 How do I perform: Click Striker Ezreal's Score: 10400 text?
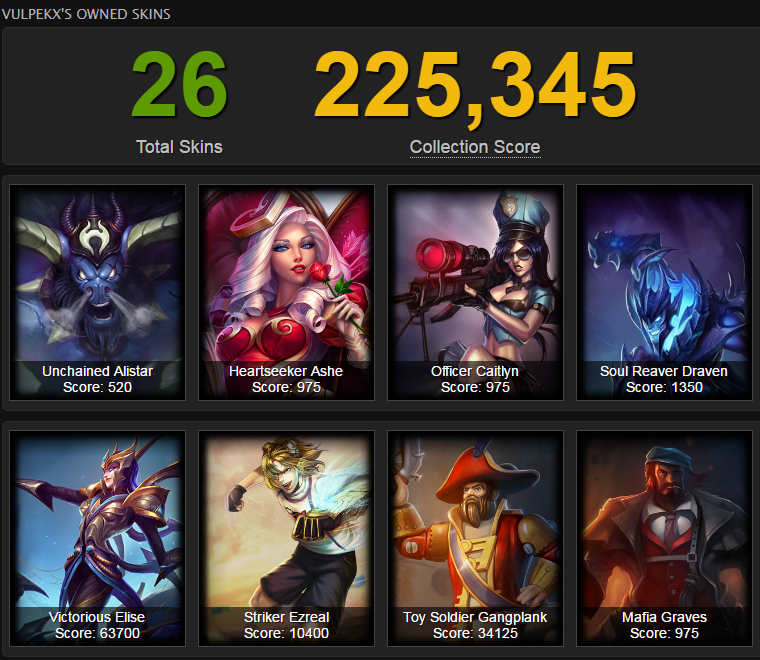coord(286,633)
